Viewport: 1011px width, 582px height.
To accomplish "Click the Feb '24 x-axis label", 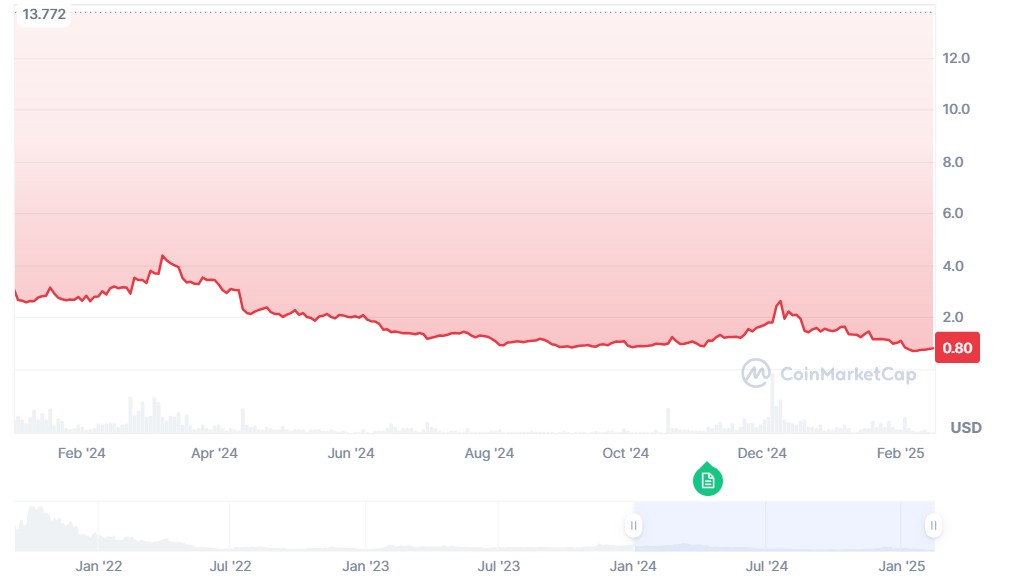I will [x=82, y=453].
